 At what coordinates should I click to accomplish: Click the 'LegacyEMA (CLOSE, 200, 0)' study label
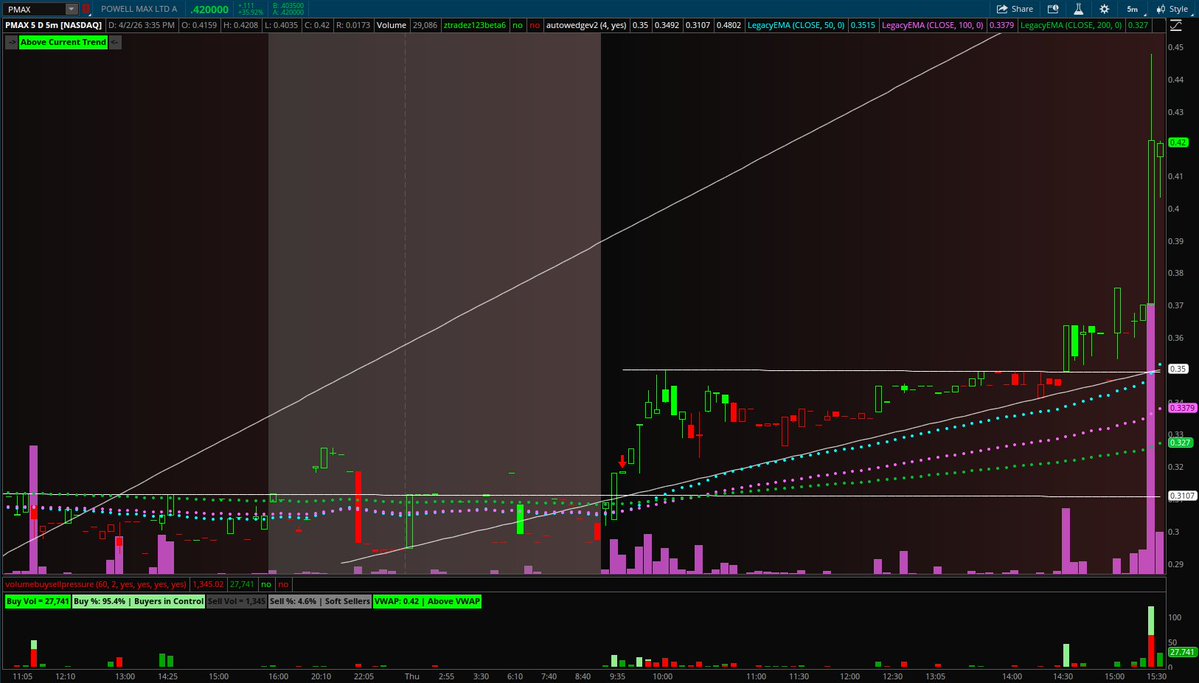click(1071, 25)
